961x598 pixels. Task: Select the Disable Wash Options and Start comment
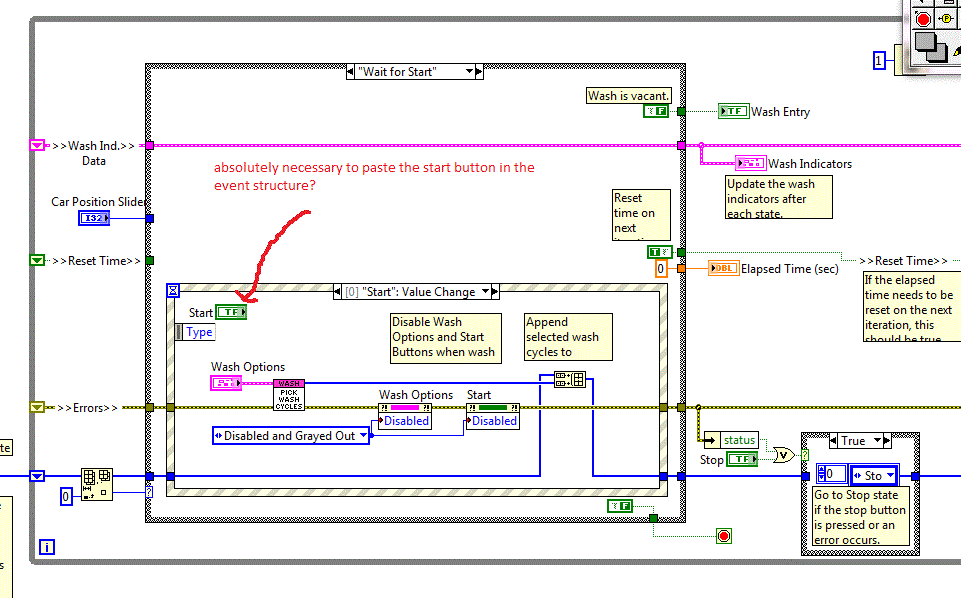pyautogui.click(x=446, y=338)
